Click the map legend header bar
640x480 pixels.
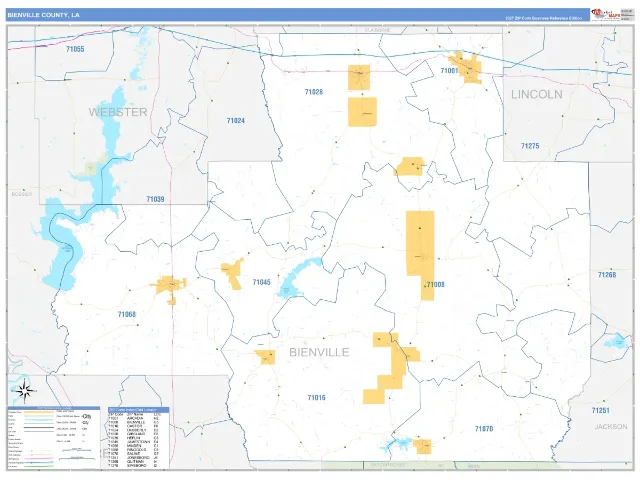coord(54,408)
